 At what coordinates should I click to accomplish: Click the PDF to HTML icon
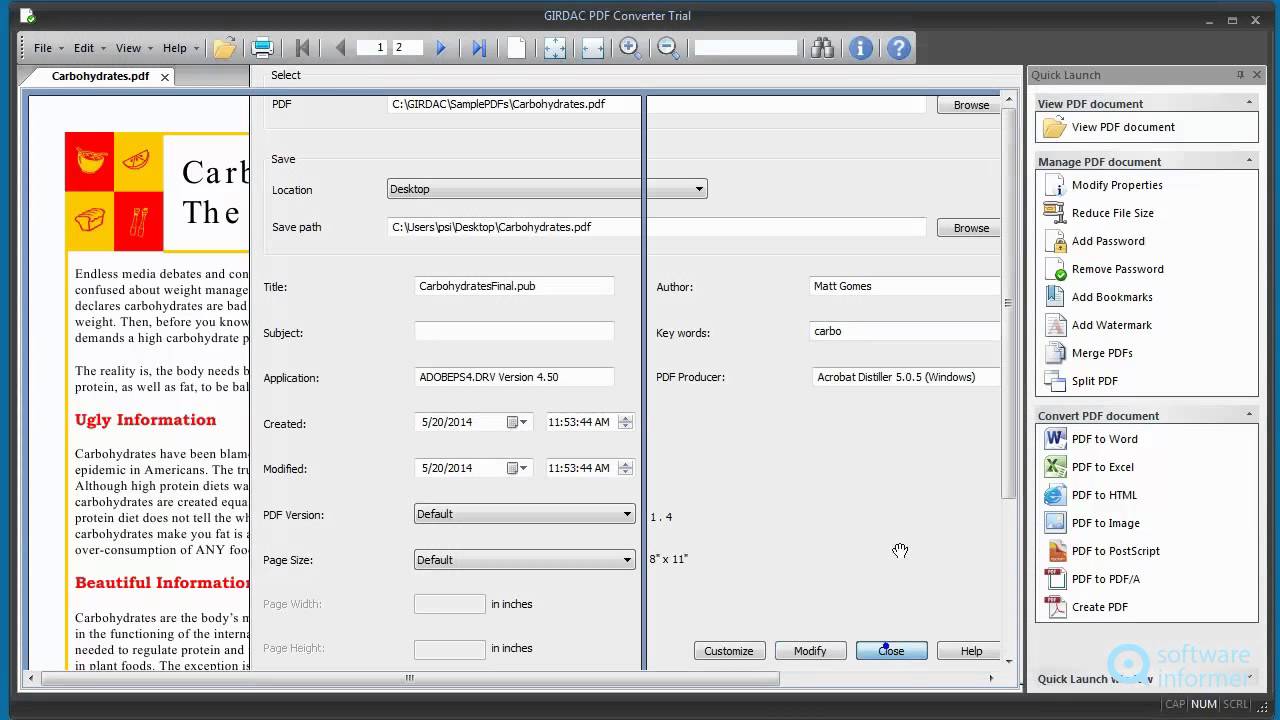[x=1055, y=495]
